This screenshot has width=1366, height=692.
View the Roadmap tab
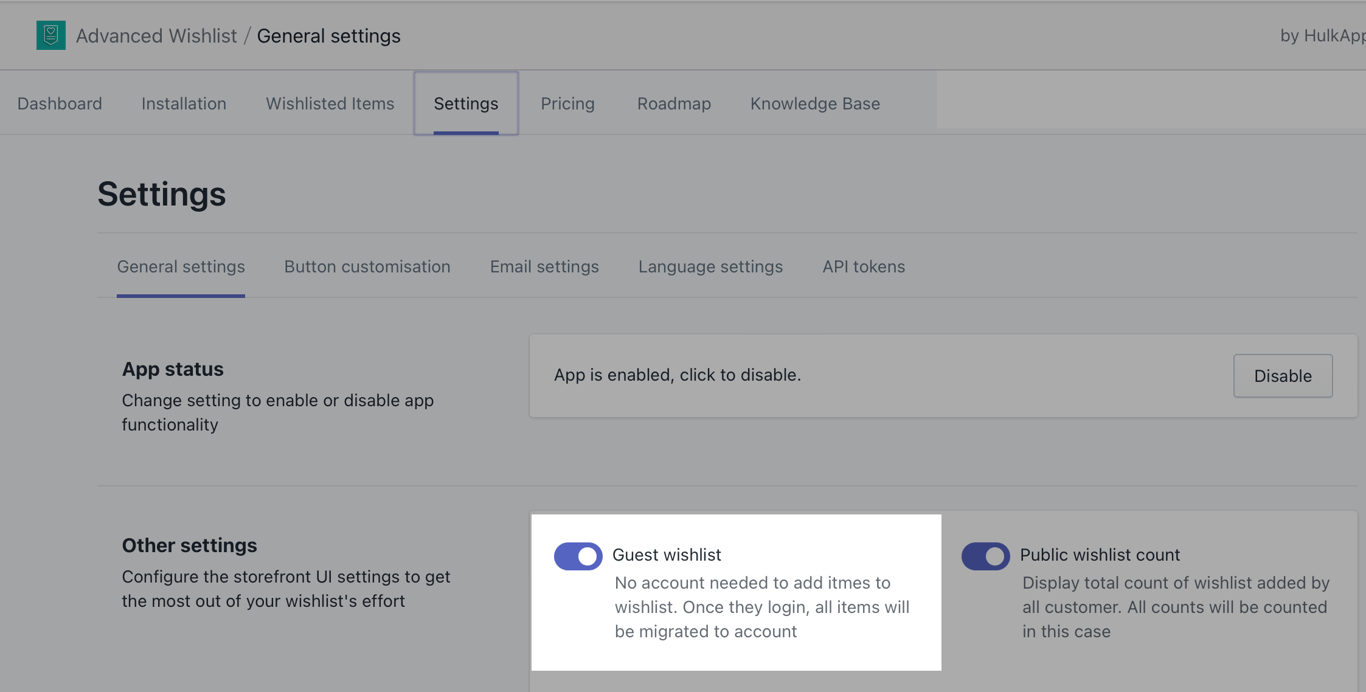click(x=674, y=104)
